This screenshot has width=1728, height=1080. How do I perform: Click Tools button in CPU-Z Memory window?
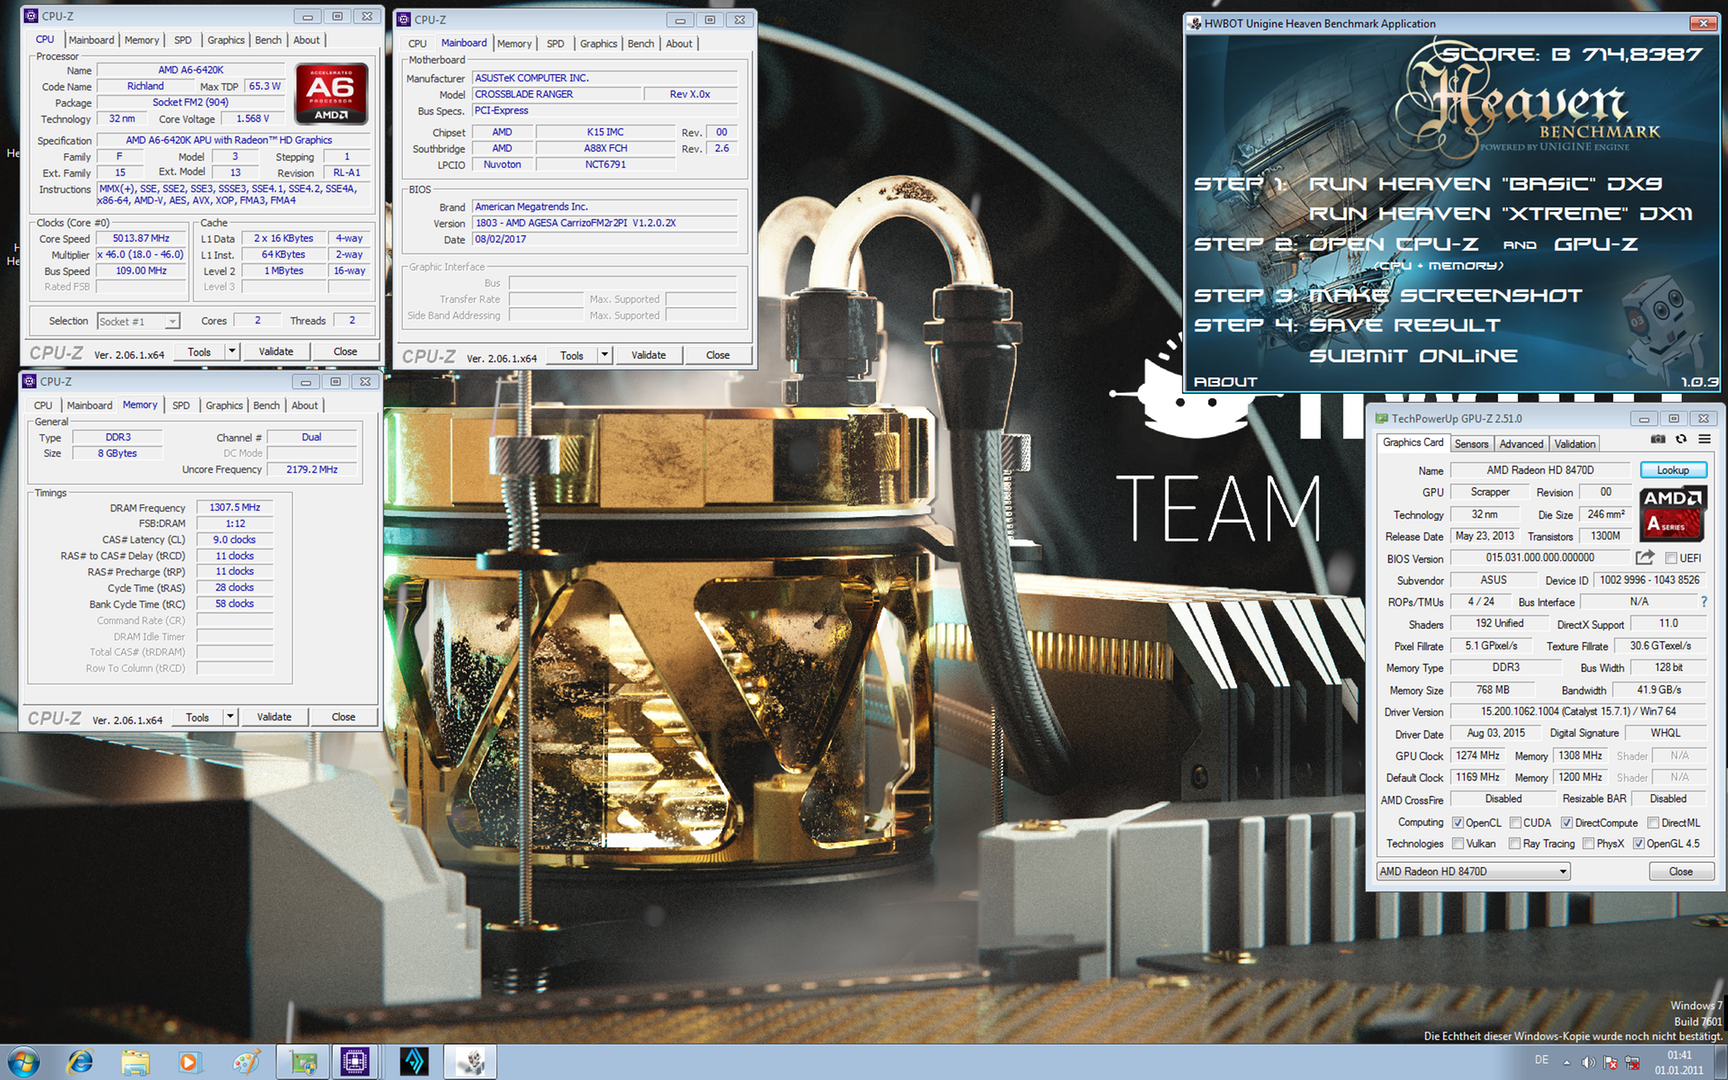click(198, 717)
